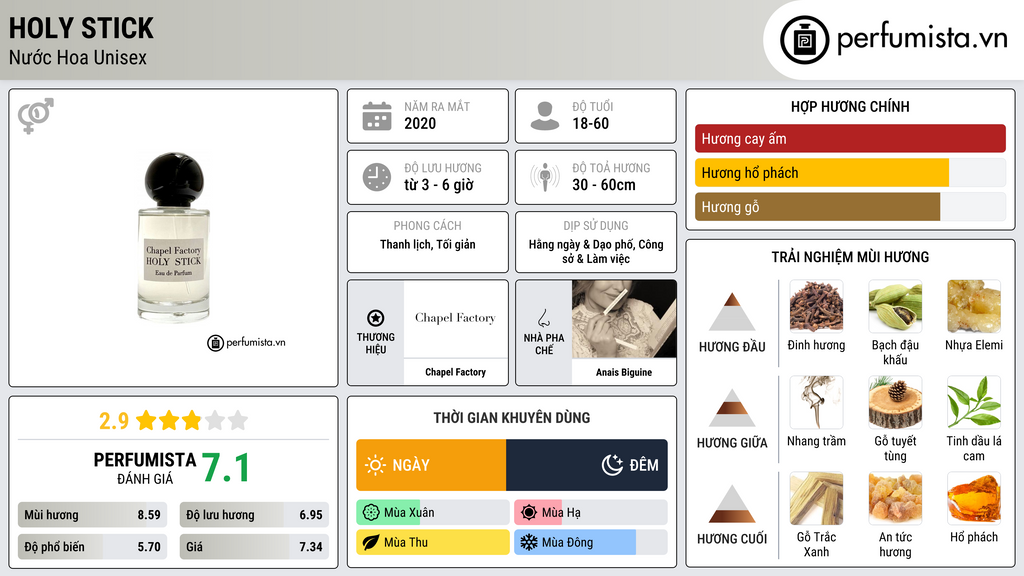This screenshot has height=576, width=1024.
Task: Click the Độ phổ biến 5.70 score bar
Action: [x=93, y=547]
